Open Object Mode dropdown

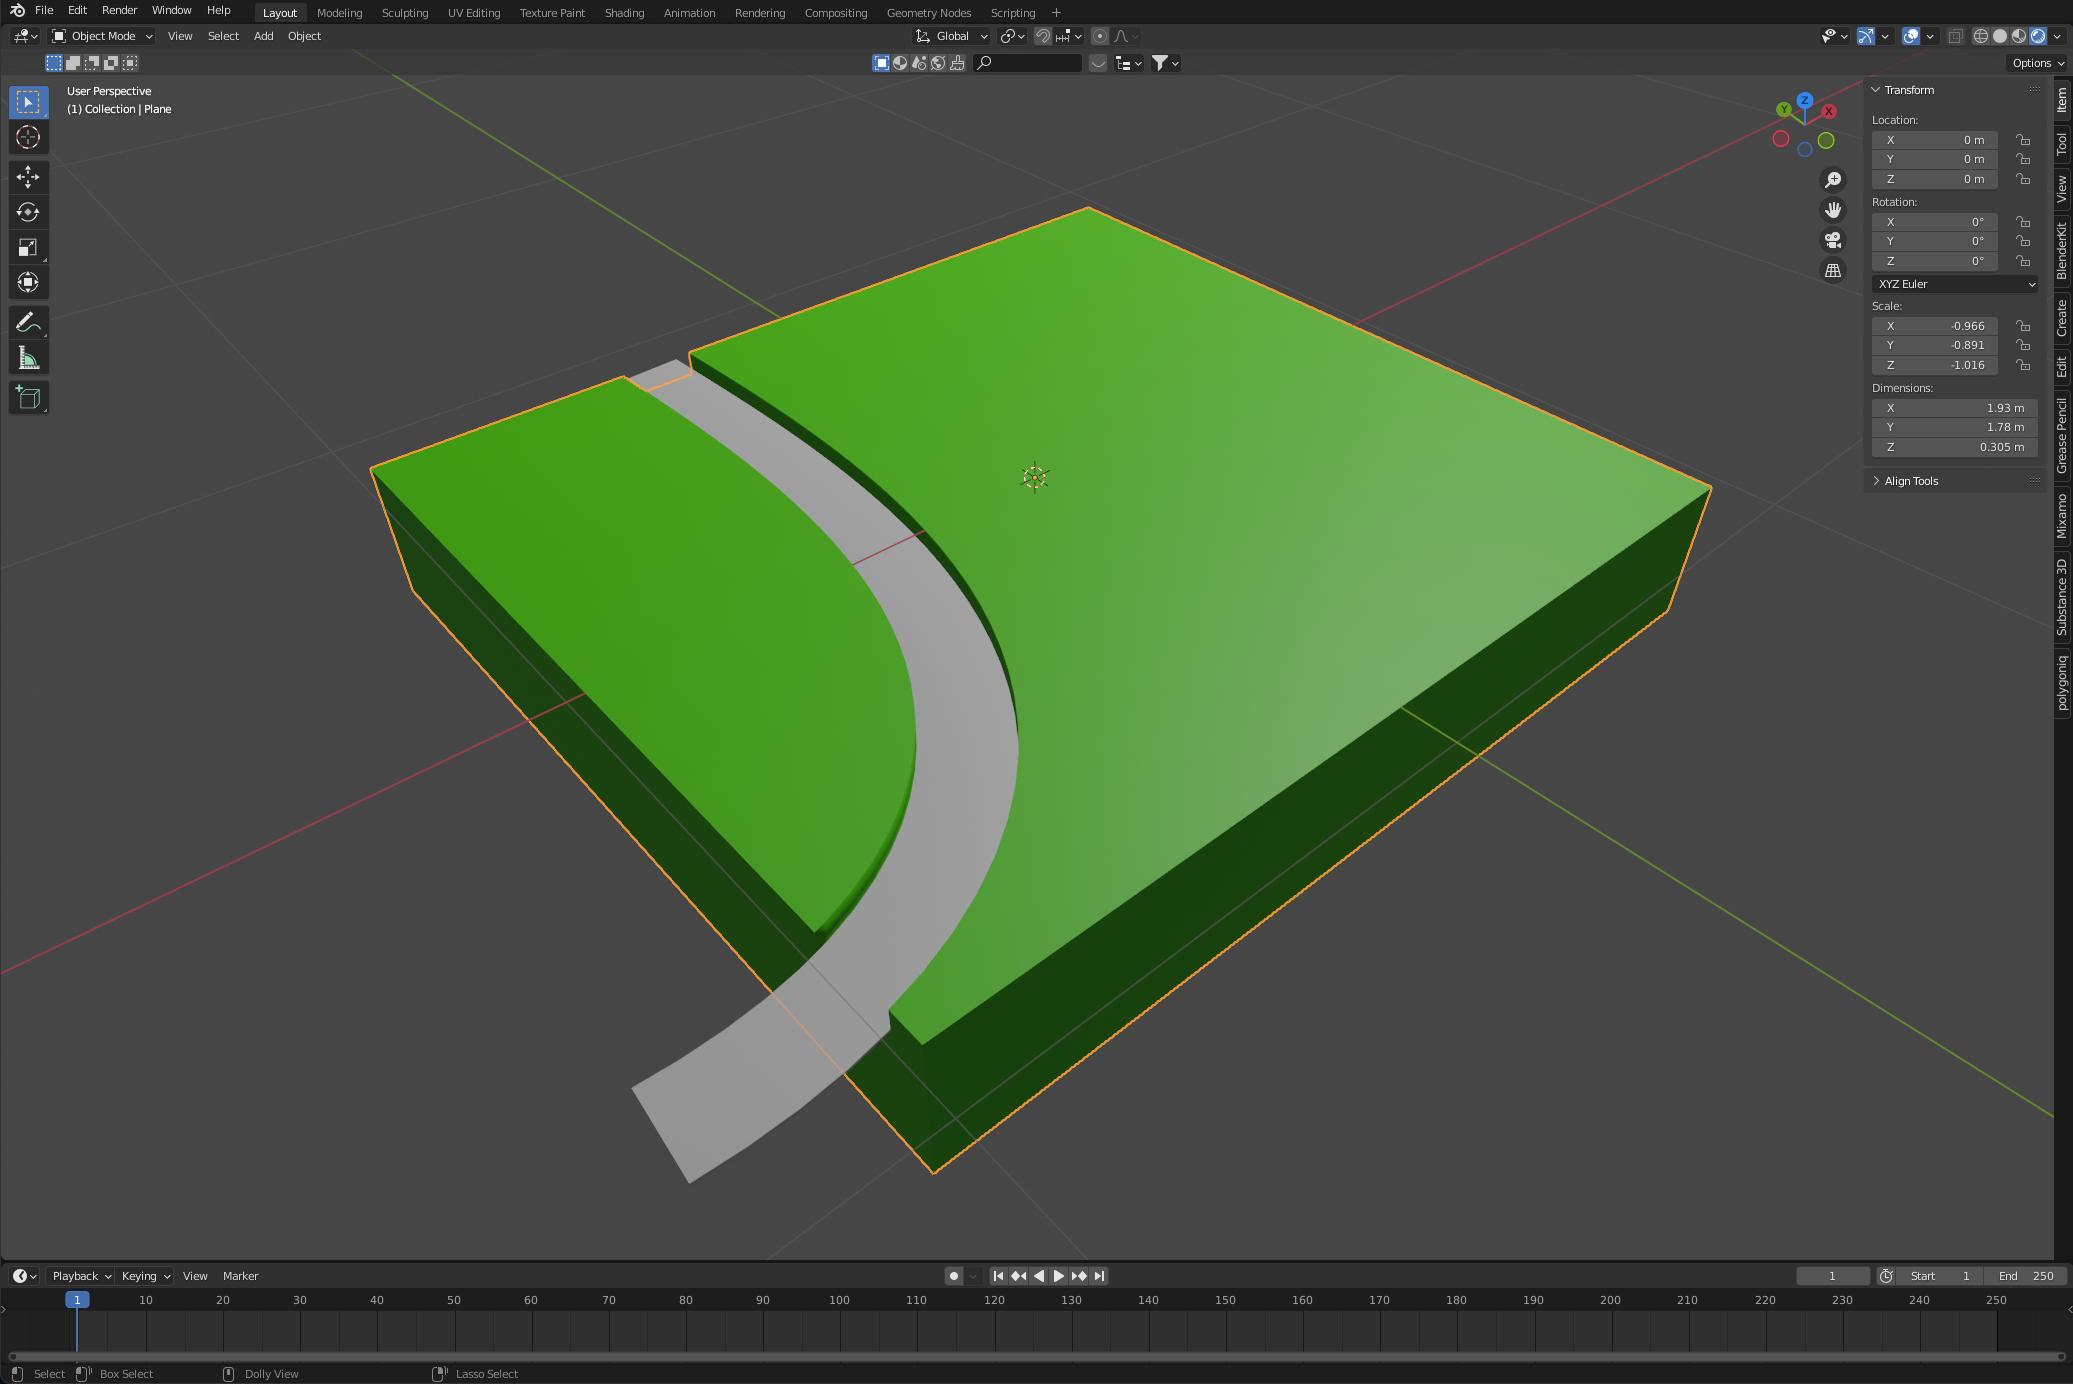pos(102,36)
